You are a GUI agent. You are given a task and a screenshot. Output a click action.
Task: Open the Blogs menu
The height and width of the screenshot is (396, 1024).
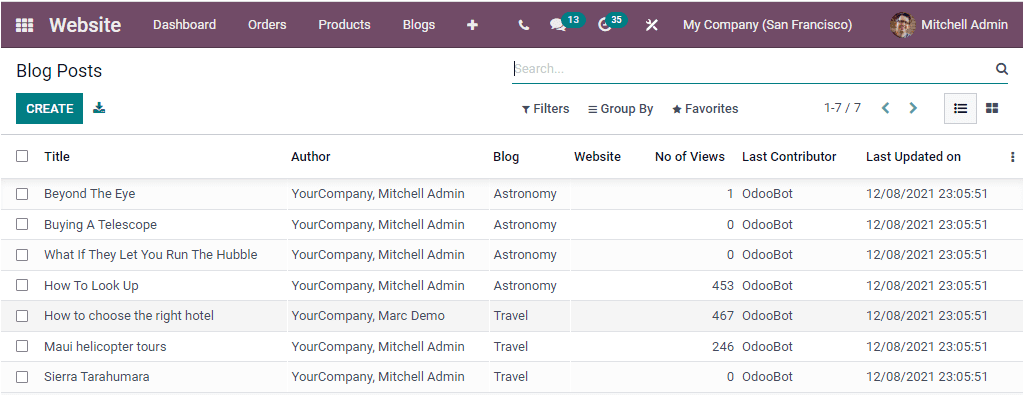(x=419, y=25)
